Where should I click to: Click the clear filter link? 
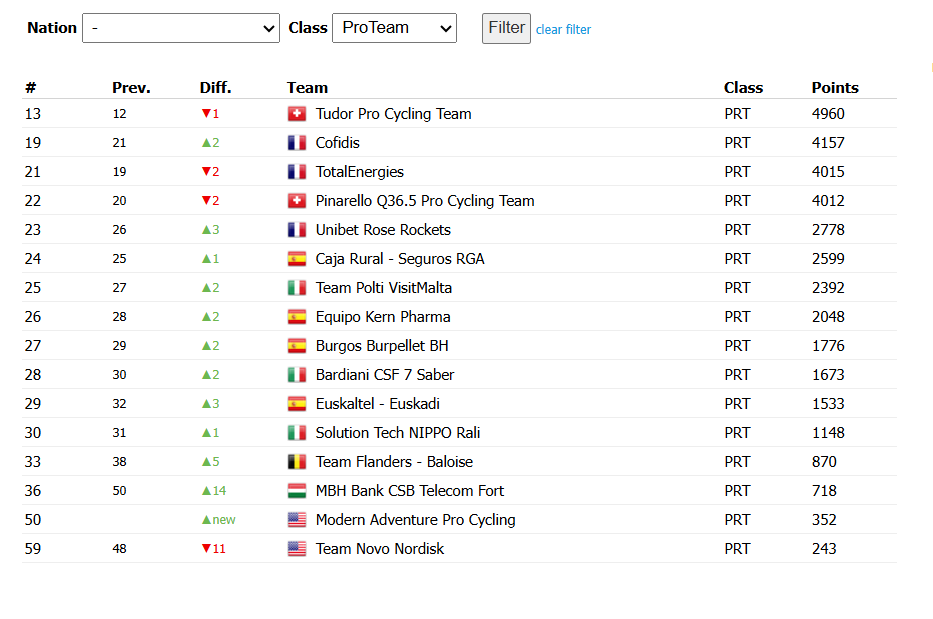click(563, 30)
